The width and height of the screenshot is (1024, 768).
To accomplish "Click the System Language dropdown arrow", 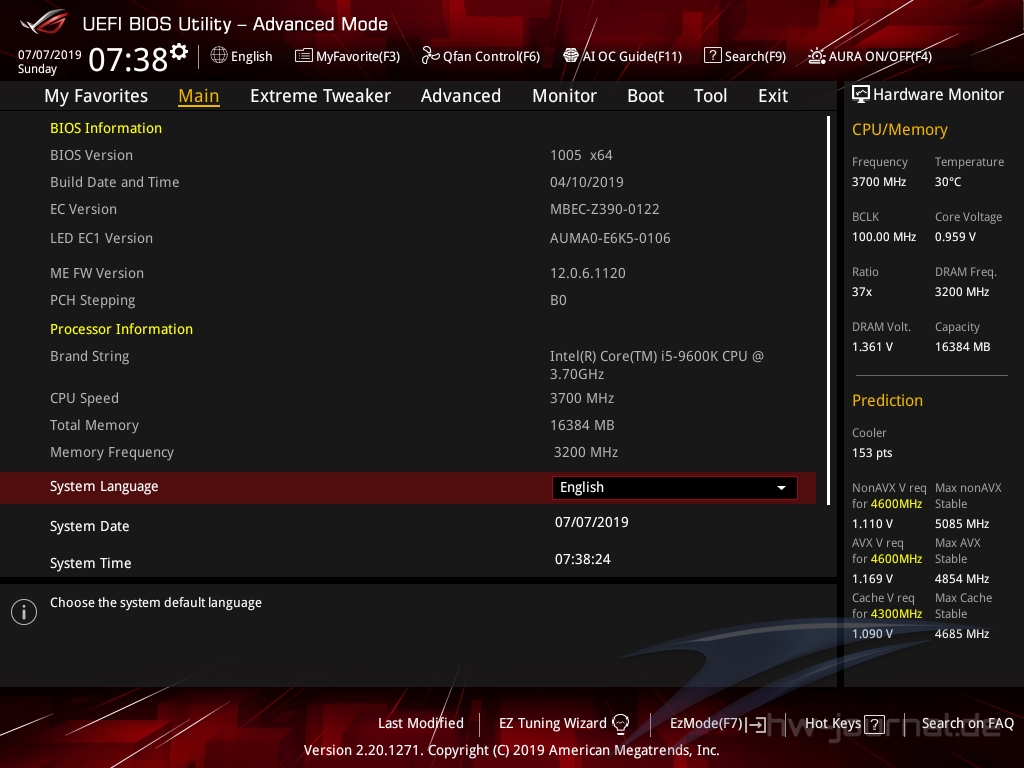I will pos(781,488).
